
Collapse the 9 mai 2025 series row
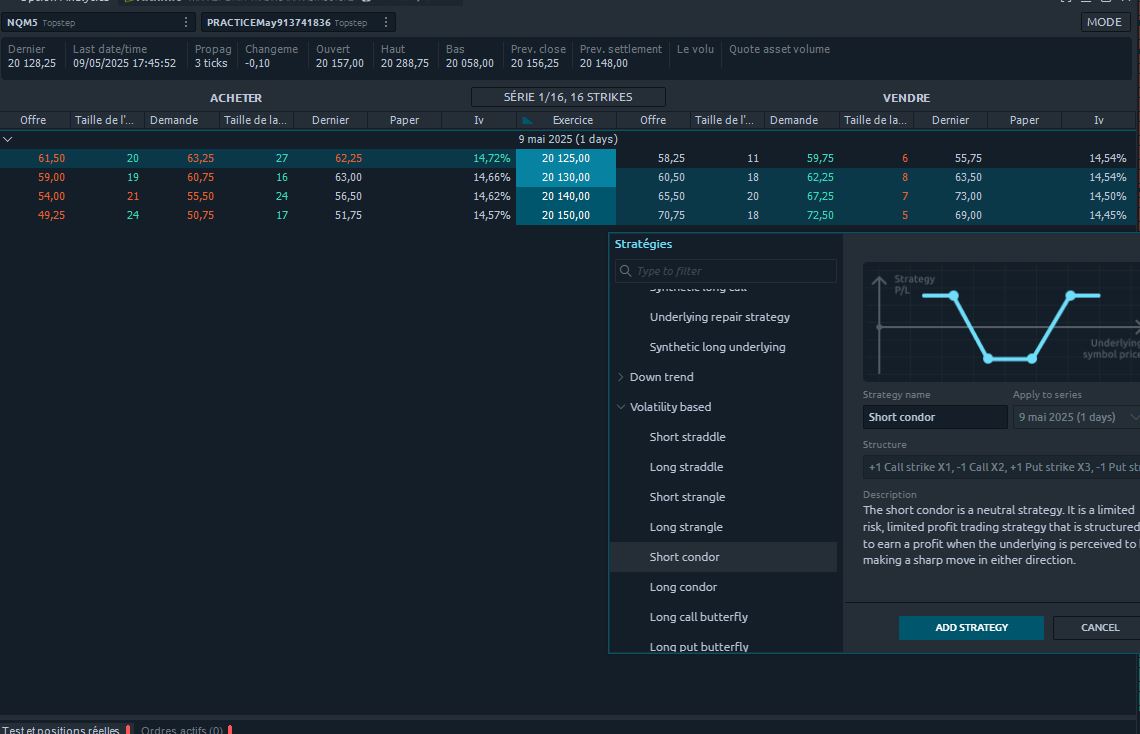8,140
